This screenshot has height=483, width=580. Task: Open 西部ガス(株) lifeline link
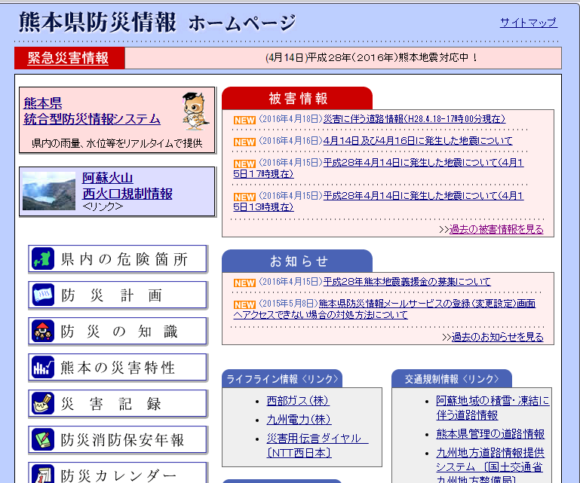[x=298, y=401]
